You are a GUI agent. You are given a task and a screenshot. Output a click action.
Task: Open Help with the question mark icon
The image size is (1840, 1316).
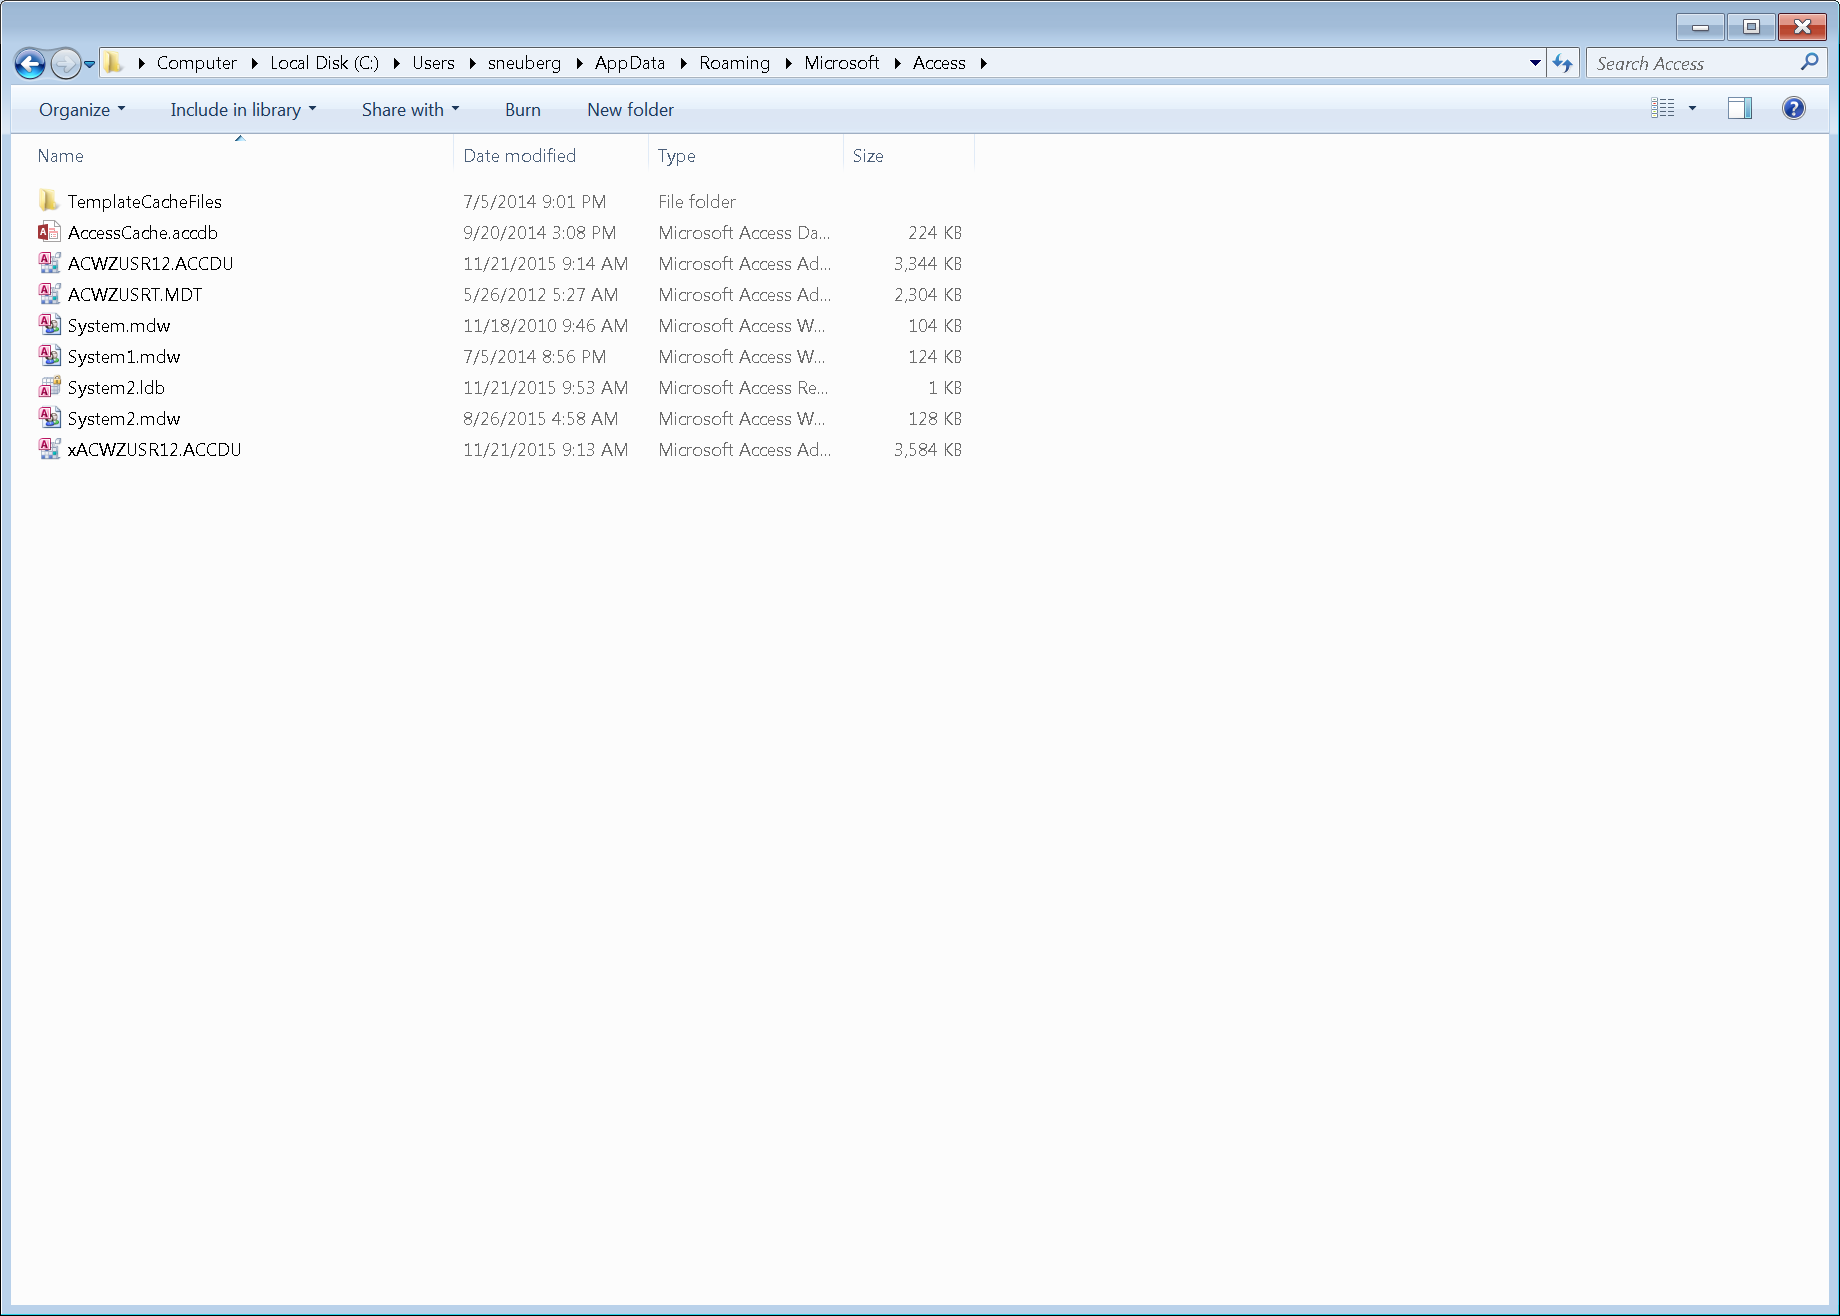(1794, 108)
